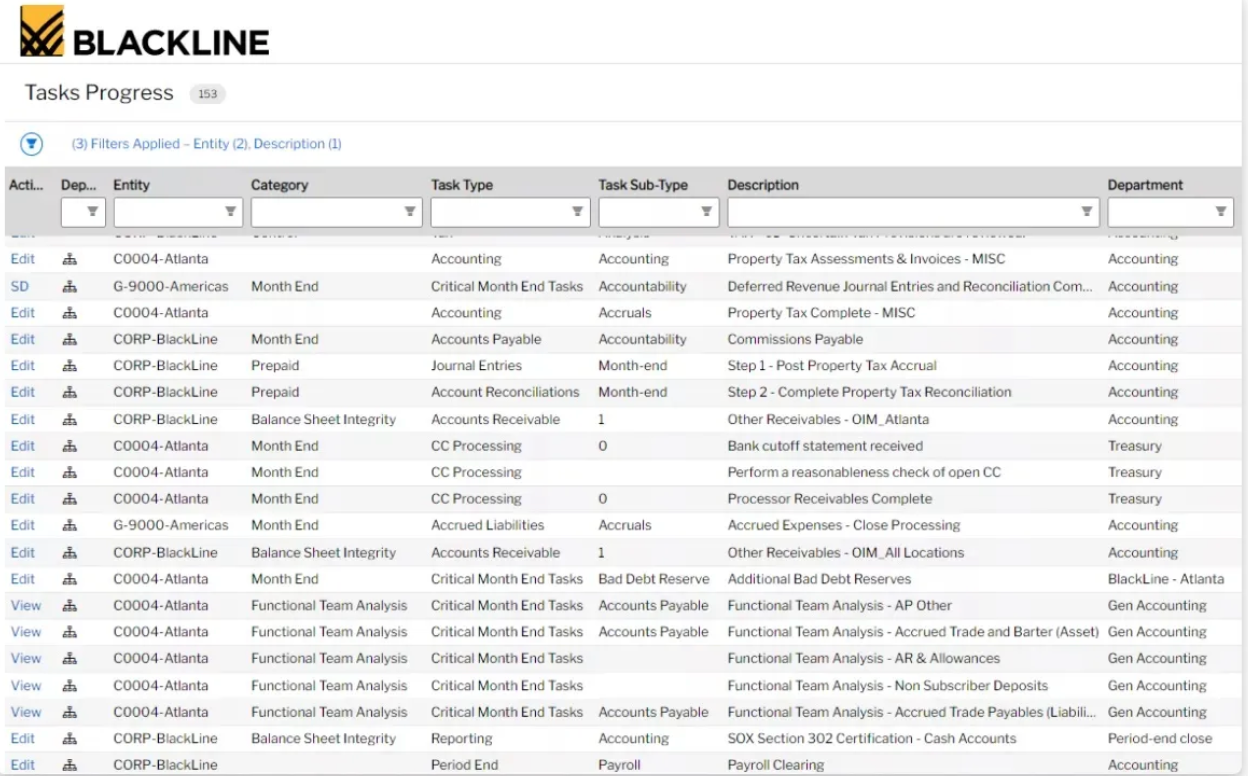This screenshot has height=776, width=1248.
Task: Select the 'Journal Entries' task type cell
Action: click(x=476, y=366)
